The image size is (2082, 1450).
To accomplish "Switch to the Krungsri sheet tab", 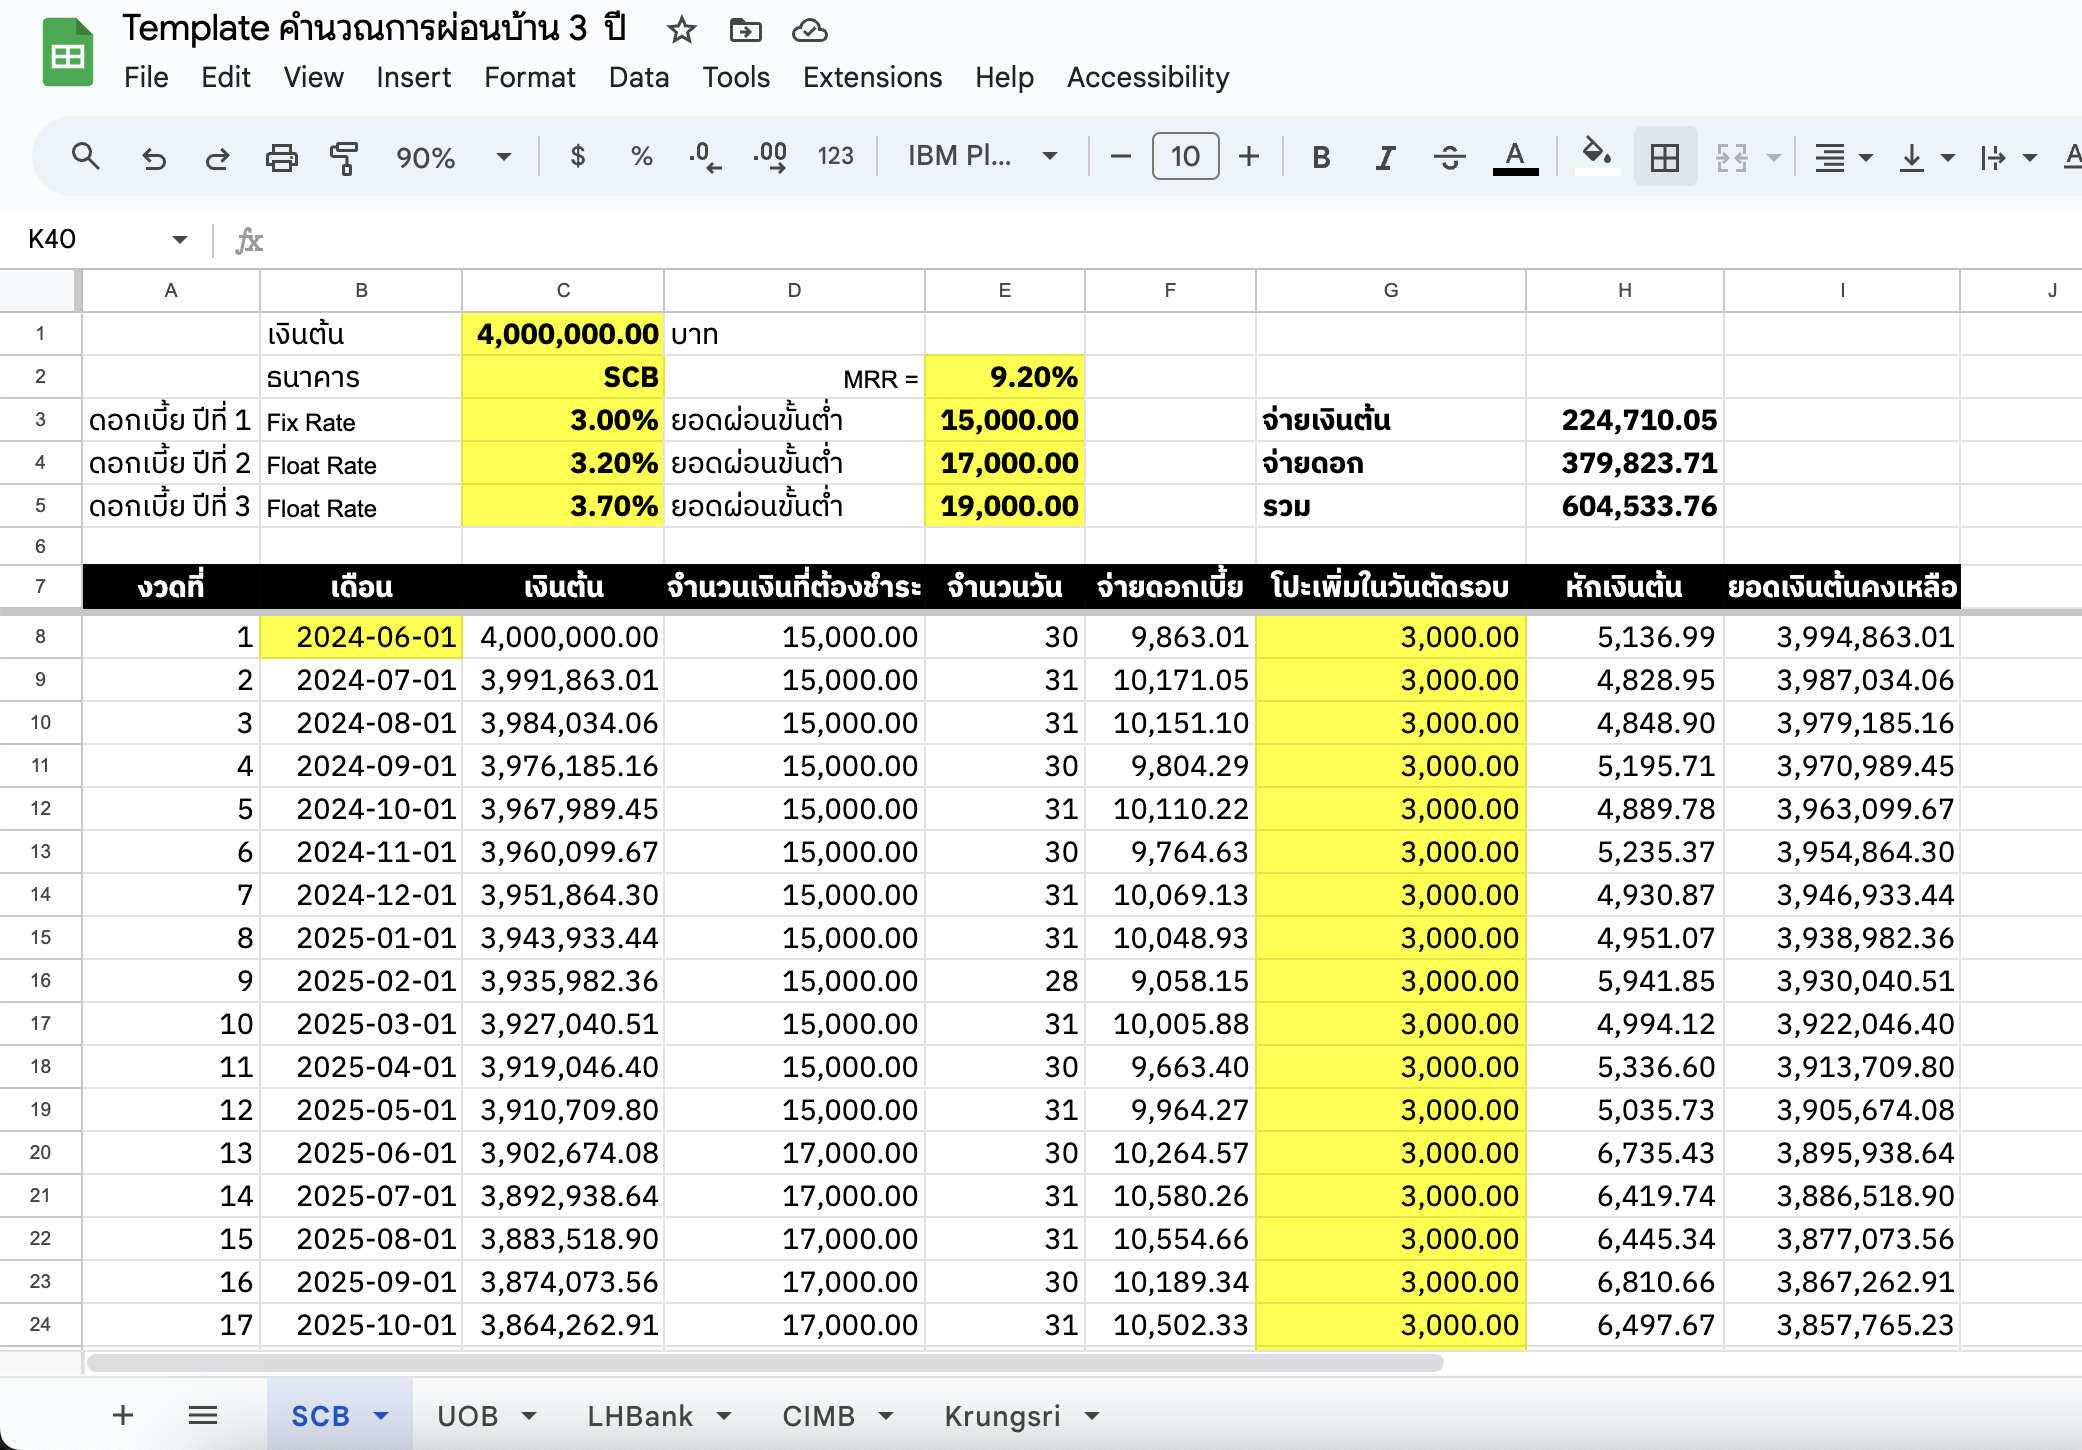I will pyautogui.click(x=1002, y=1416).
